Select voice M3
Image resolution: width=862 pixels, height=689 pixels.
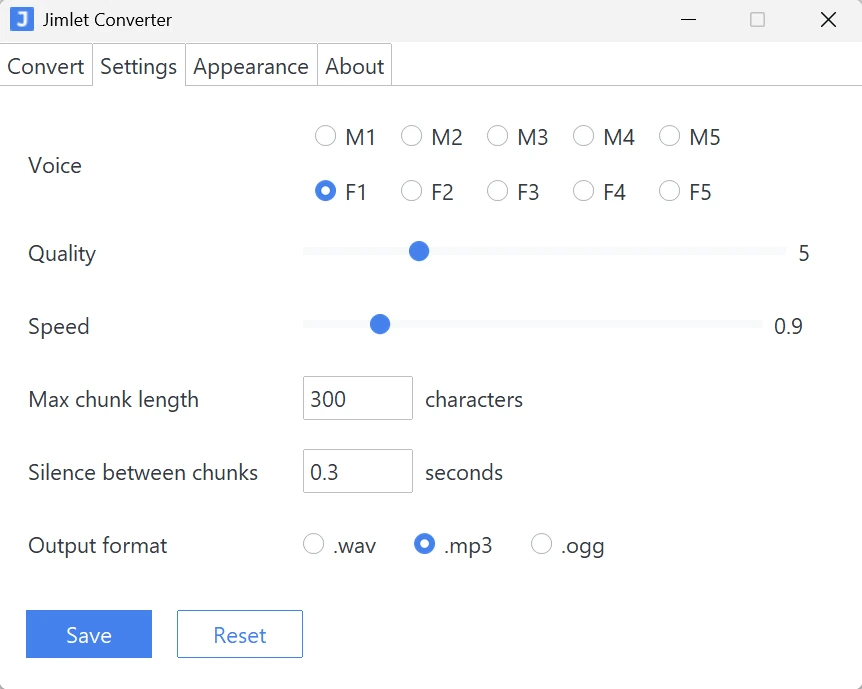[x=497, y=136]
